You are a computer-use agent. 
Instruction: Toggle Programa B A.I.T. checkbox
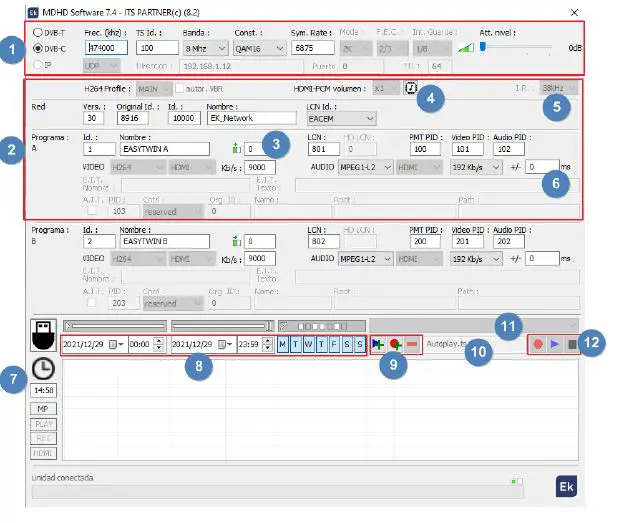tap(92, 302)
